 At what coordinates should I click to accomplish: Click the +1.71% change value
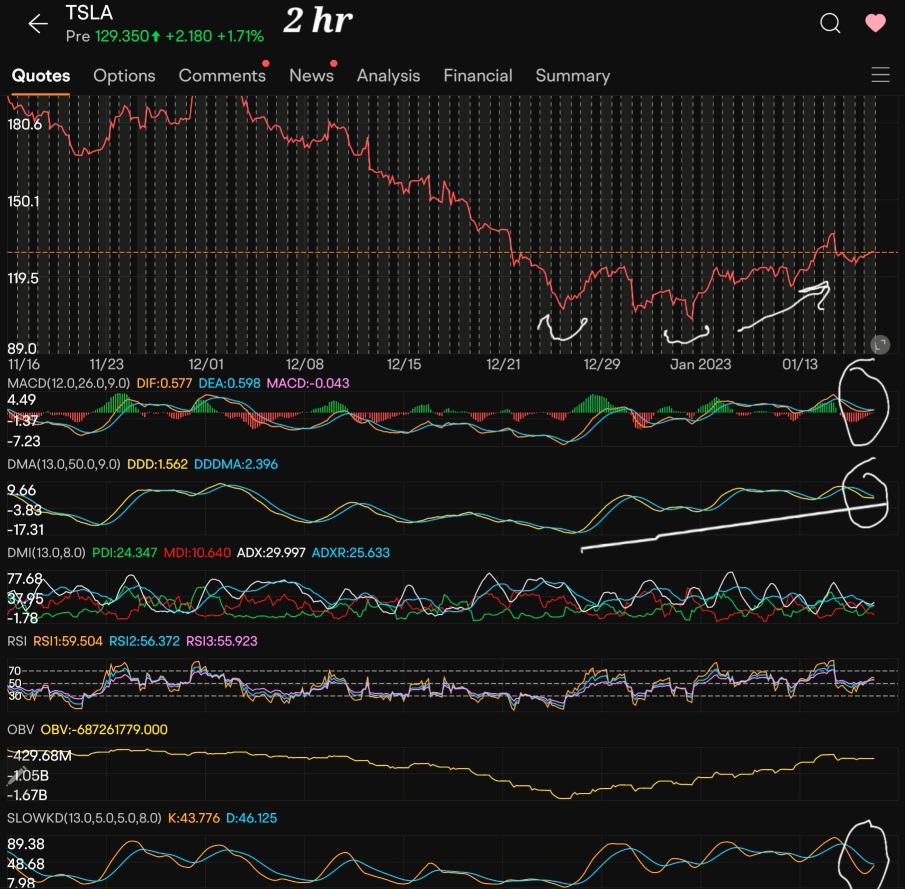(240, 36)
